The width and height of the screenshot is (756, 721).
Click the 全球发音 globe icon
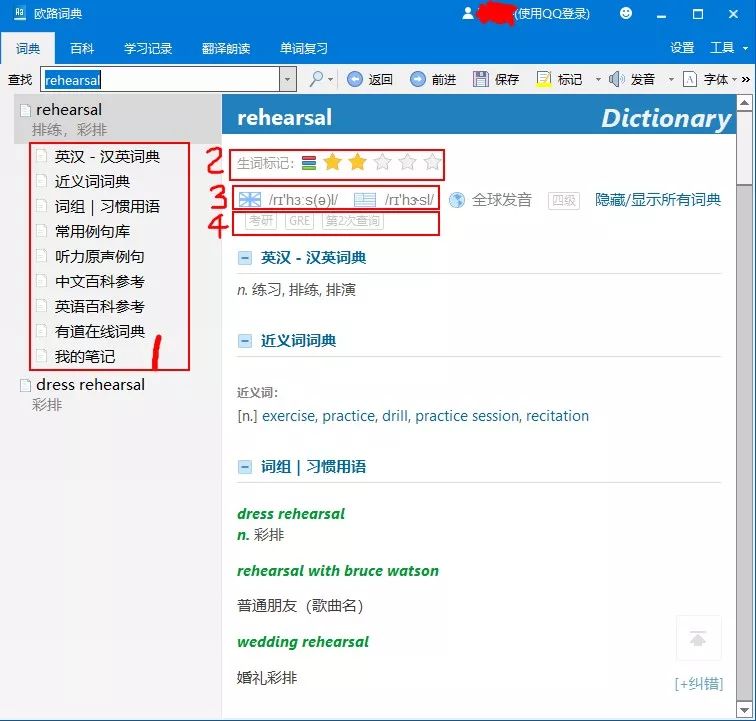(457, 200)
